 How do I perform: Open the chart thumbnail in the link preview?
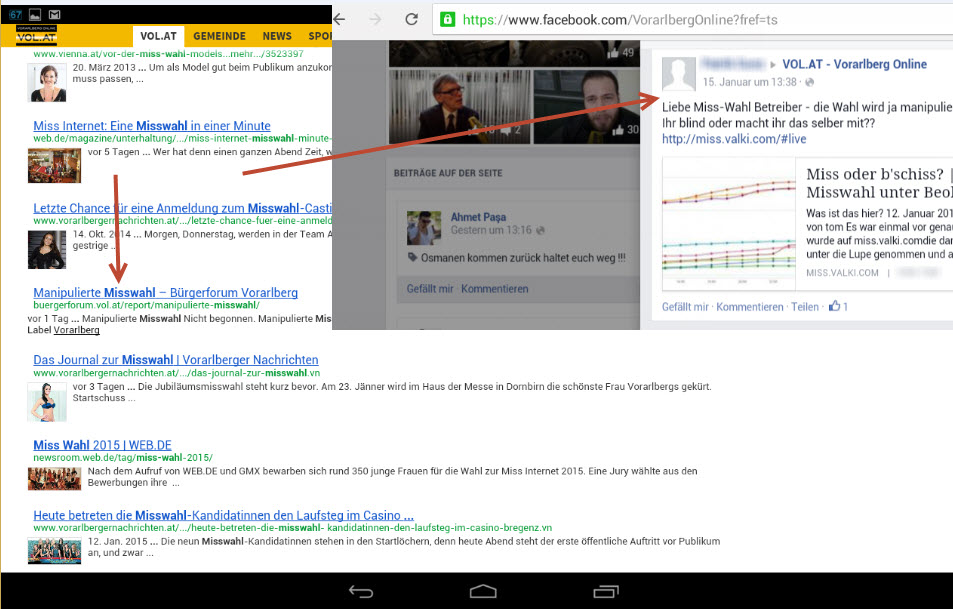(729, 224)
